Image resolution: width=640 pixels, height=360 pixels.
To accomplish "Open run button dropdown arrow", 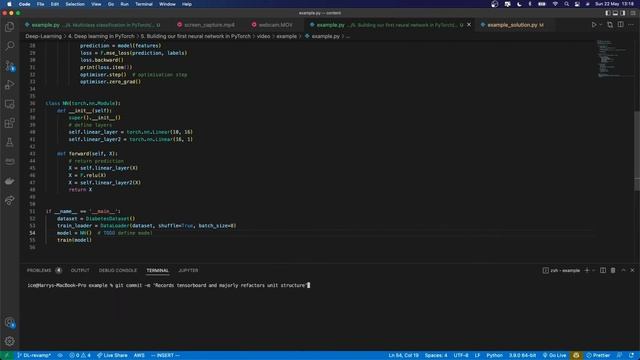I will click(x=600, y=25).
